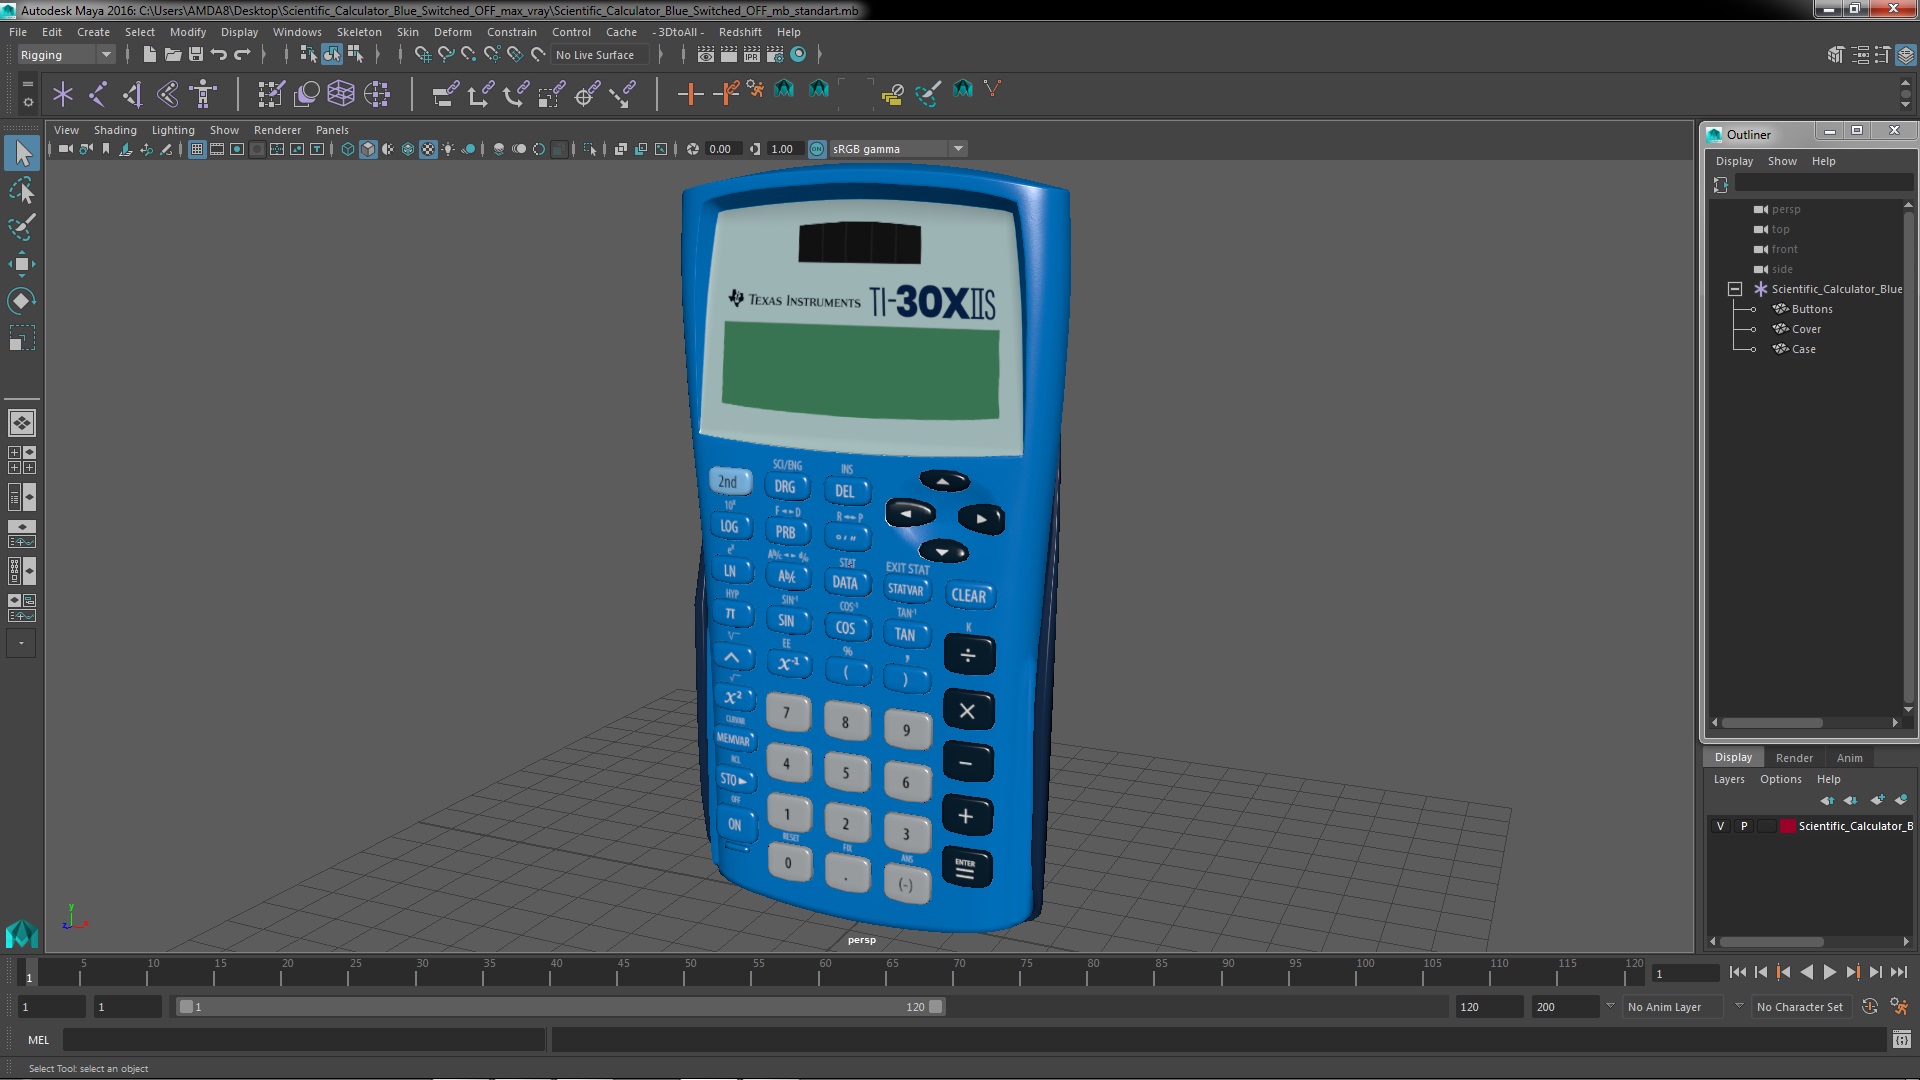1920x1080 pixels.
Task: Step forward one key
Action: [1853, 972]
